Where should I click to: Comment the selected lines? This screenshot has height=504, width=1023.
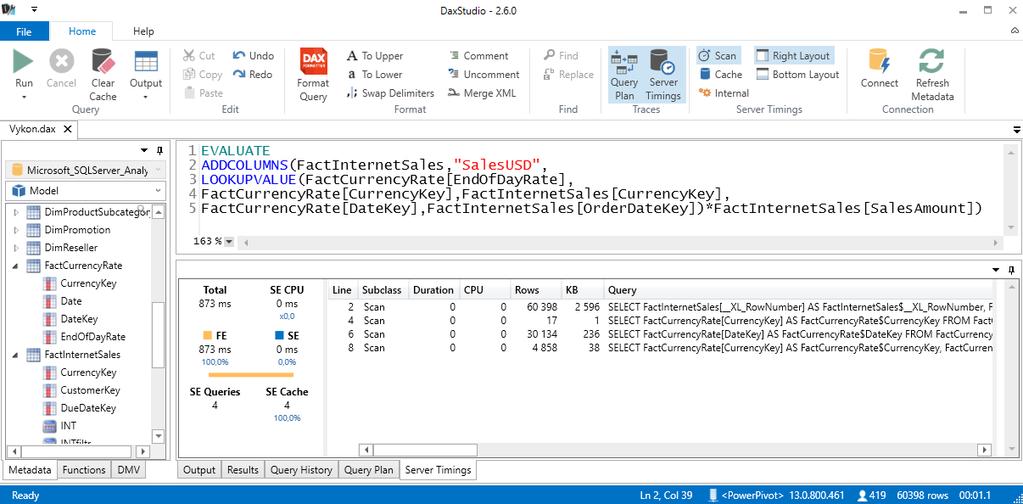click(x=478, y=56)
